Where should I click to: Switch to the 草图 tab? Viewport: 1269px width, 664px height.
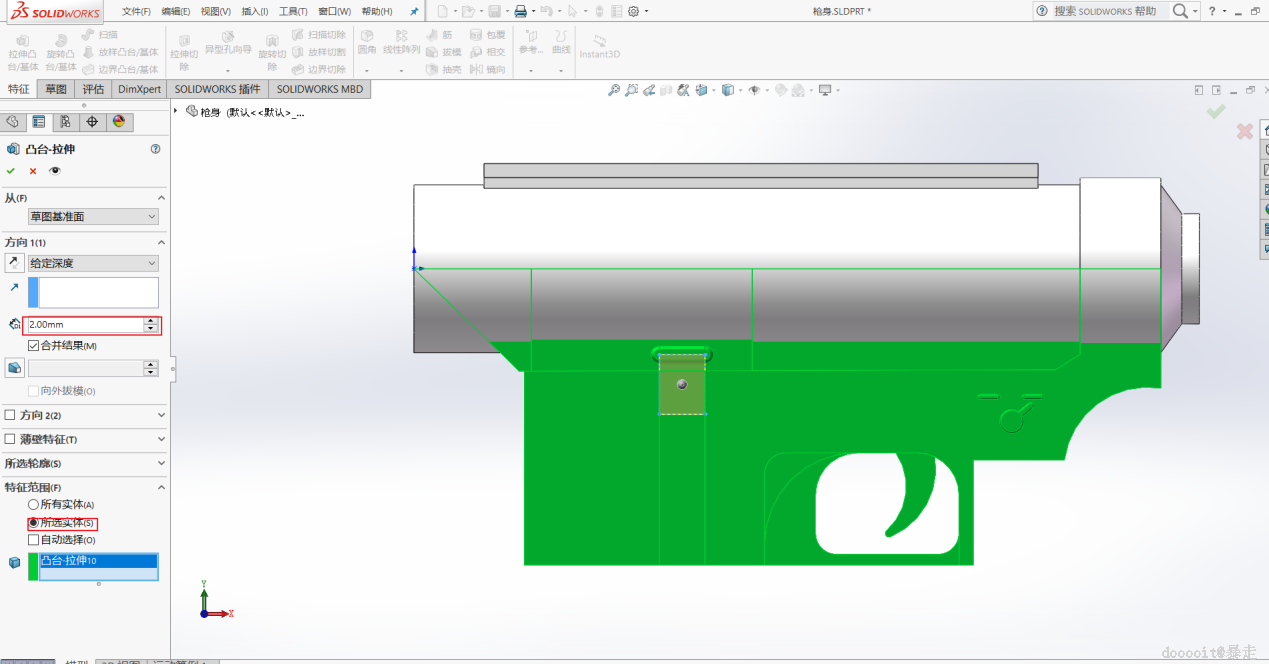tap(56, 89)
